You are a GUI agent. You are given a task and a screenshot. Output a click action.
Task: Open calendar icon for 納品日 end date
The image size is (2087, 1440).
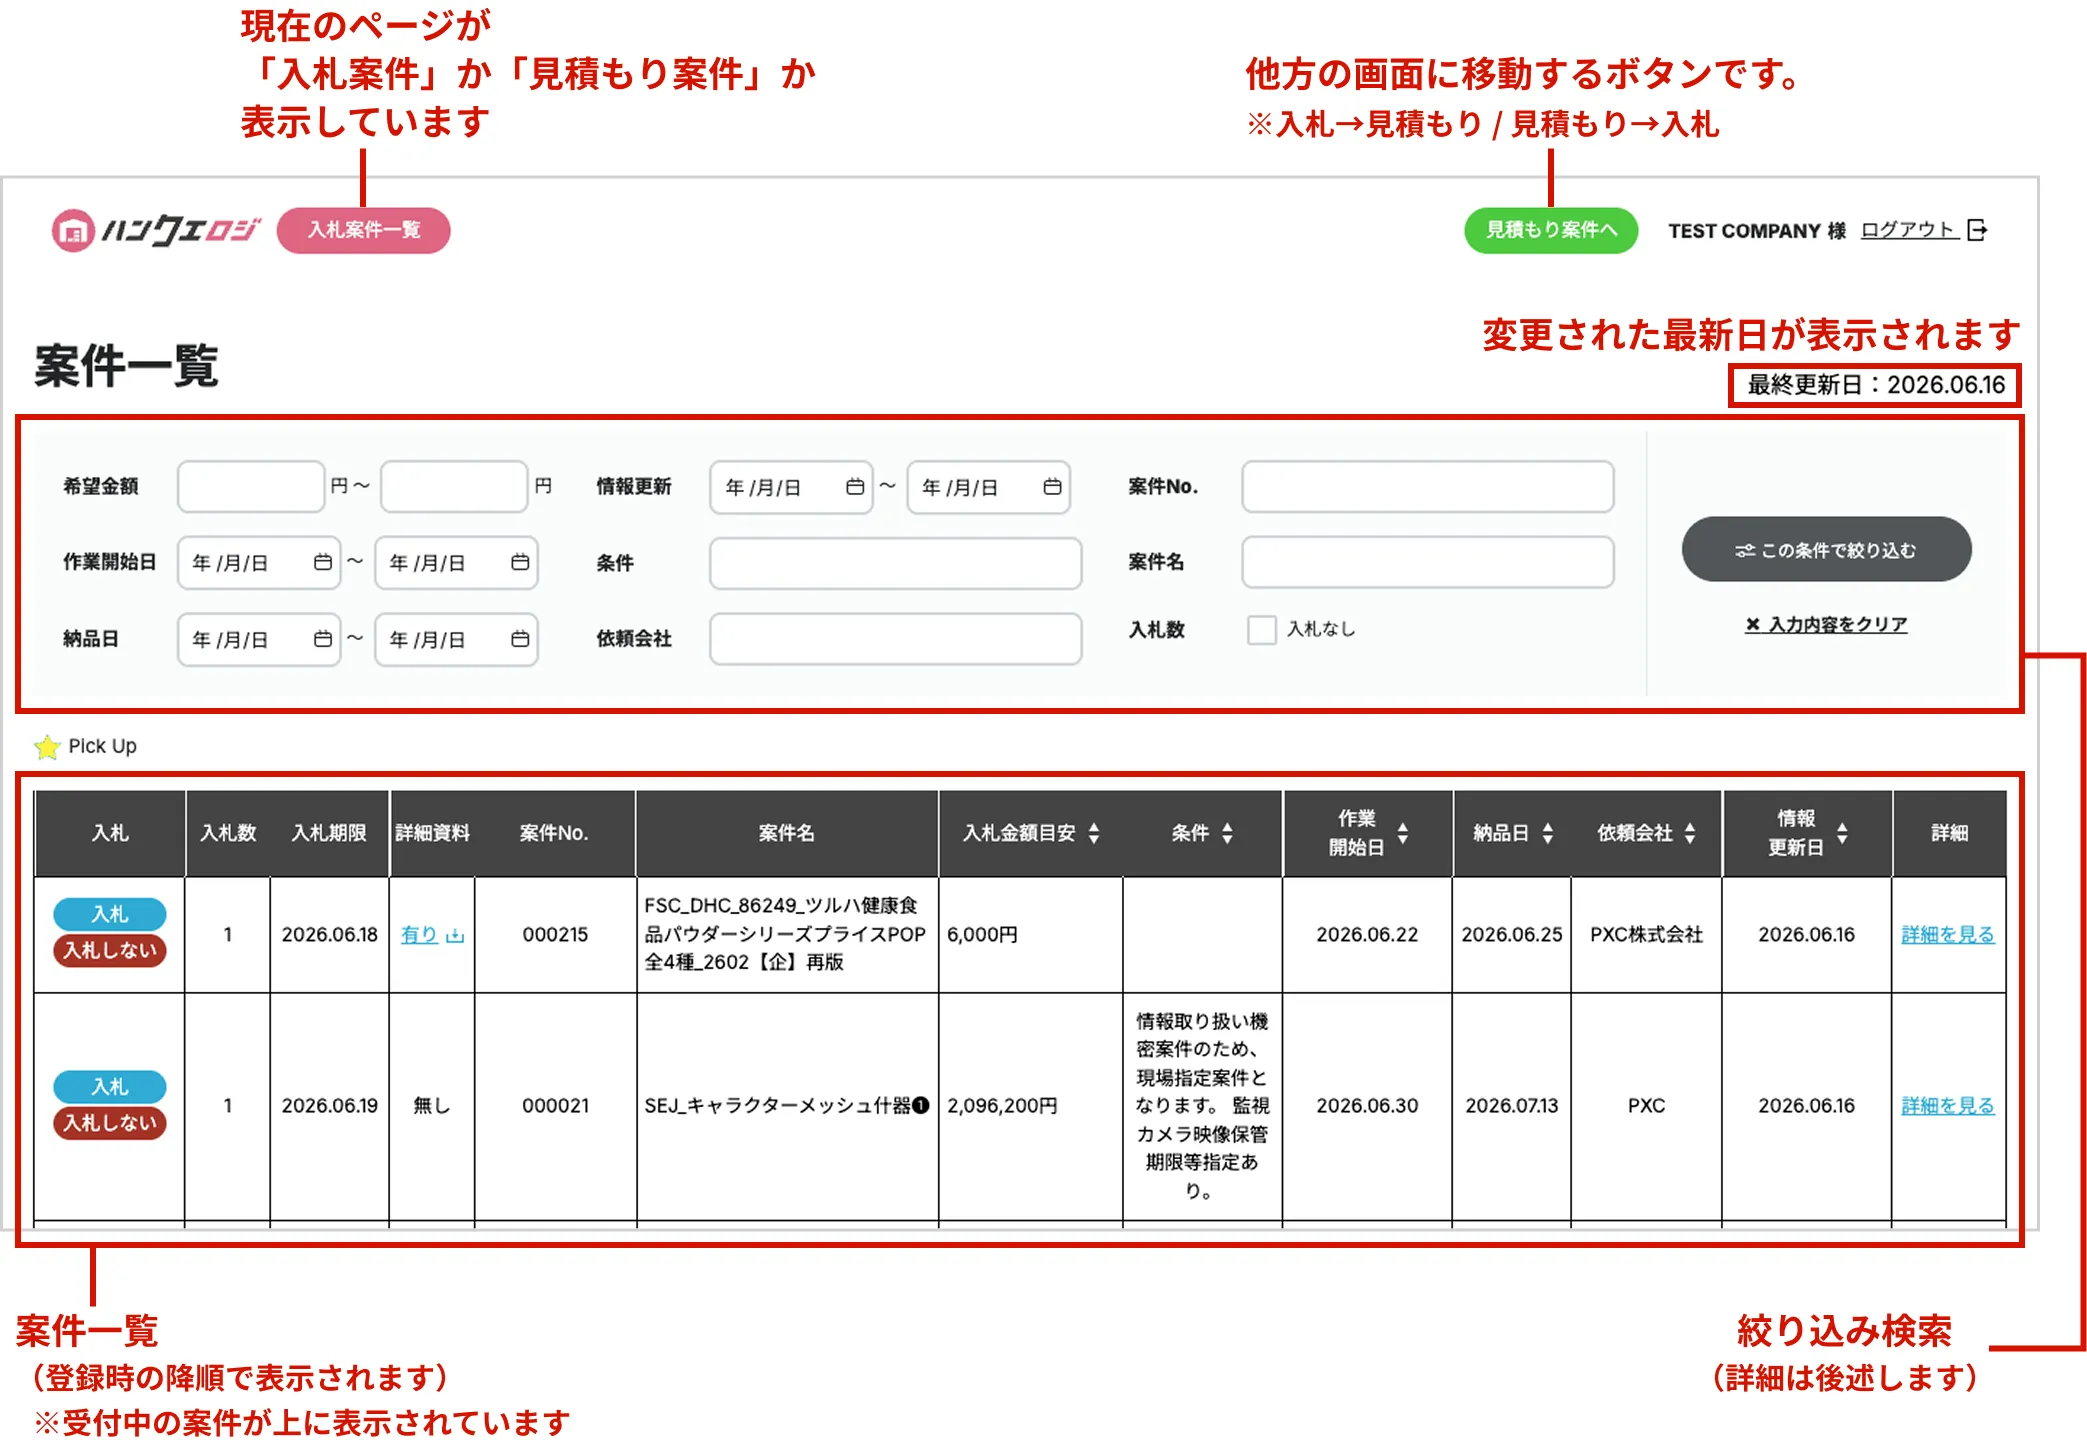pyautogui.click(x=520, y=639)
